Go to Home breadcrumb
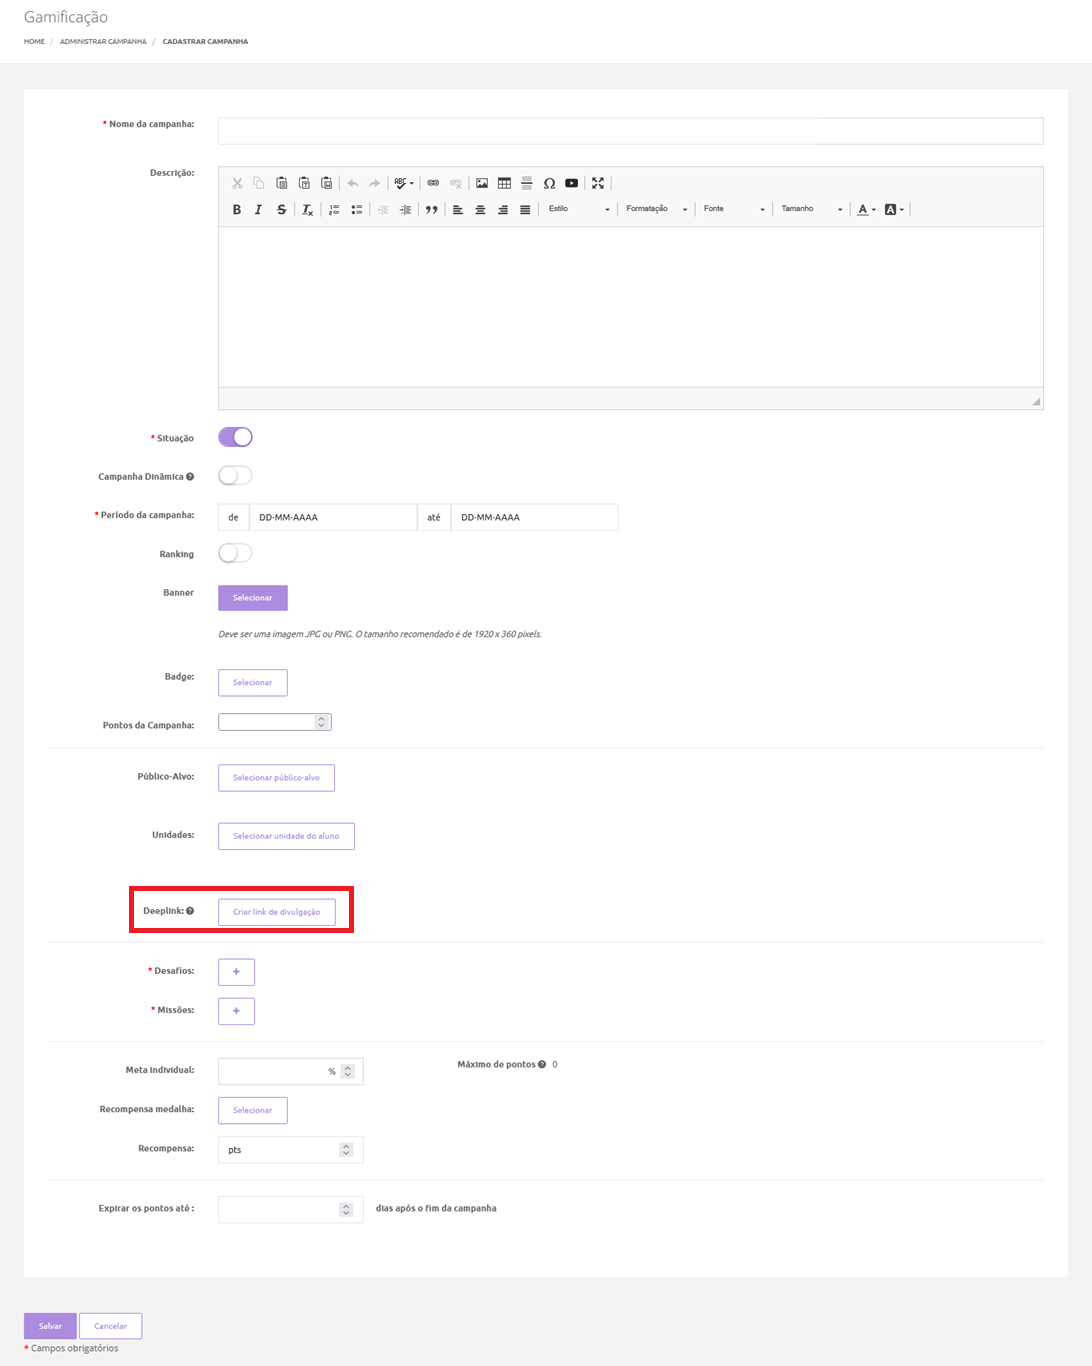The height and width of the screenshot is (1366, 1092). (x=34, y=42)
